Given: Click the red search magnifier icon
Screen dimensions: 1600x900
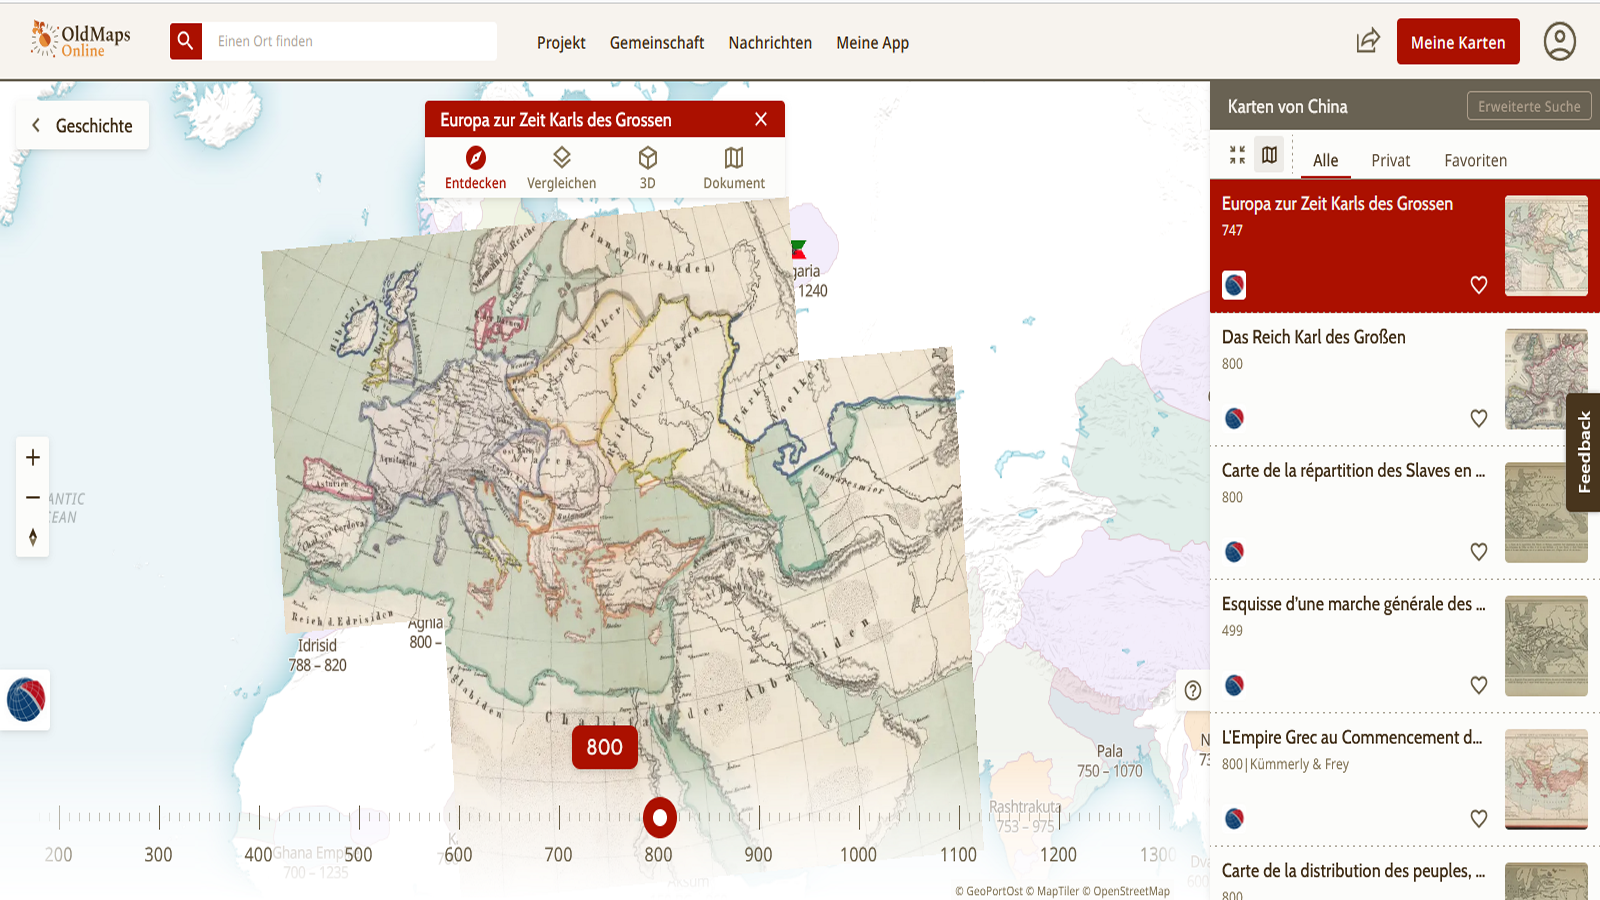Looking at the screenshot, I should point(186,41).
